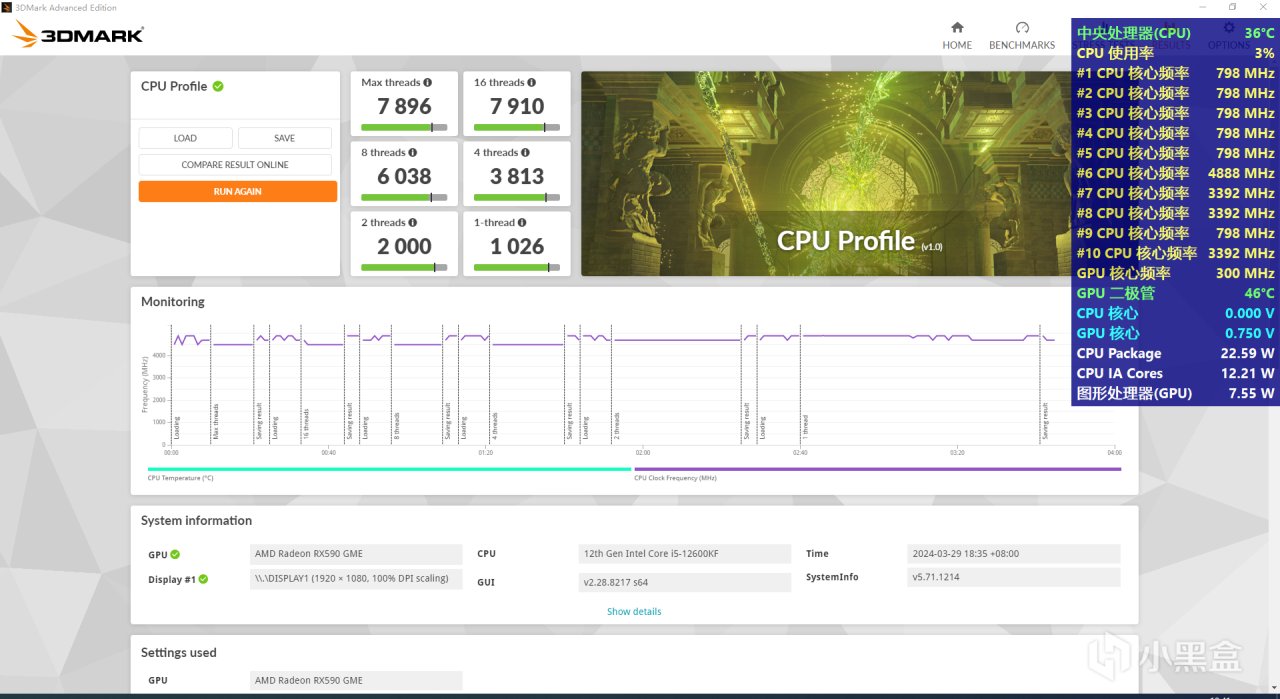Click the green check beside GPU label
This screenshot has height=699, width=1280.
(x=175, y=554)
